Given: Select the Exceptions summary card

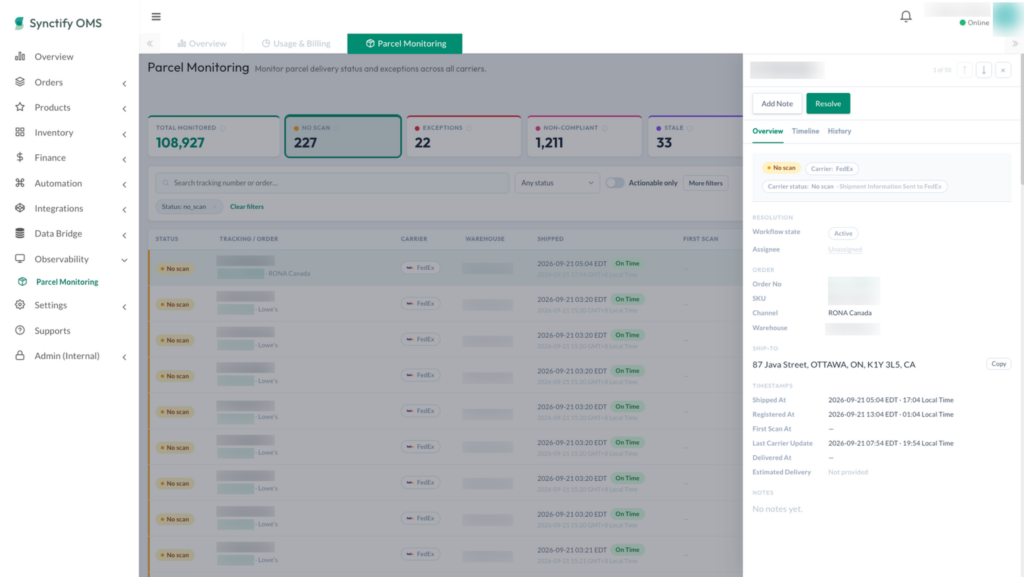Looking at the screenshot, I should (464, 136).
